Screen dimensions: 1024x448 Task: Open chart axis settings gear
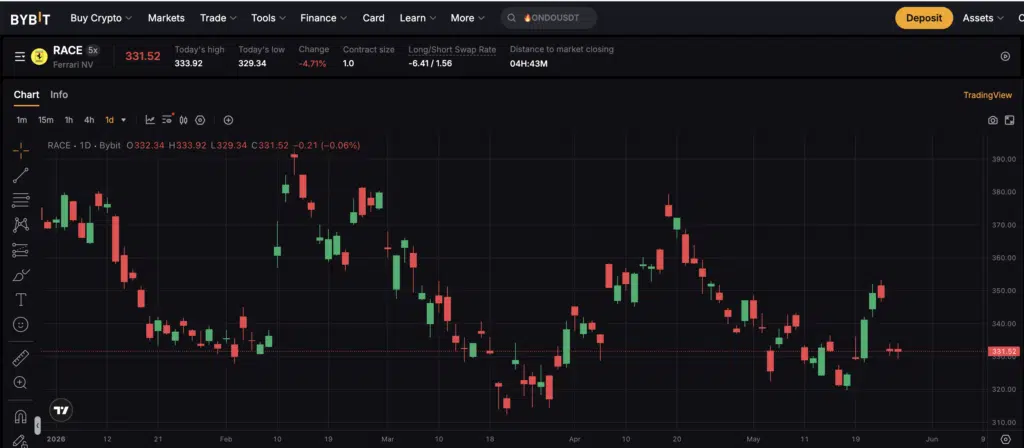point(1006,440)
